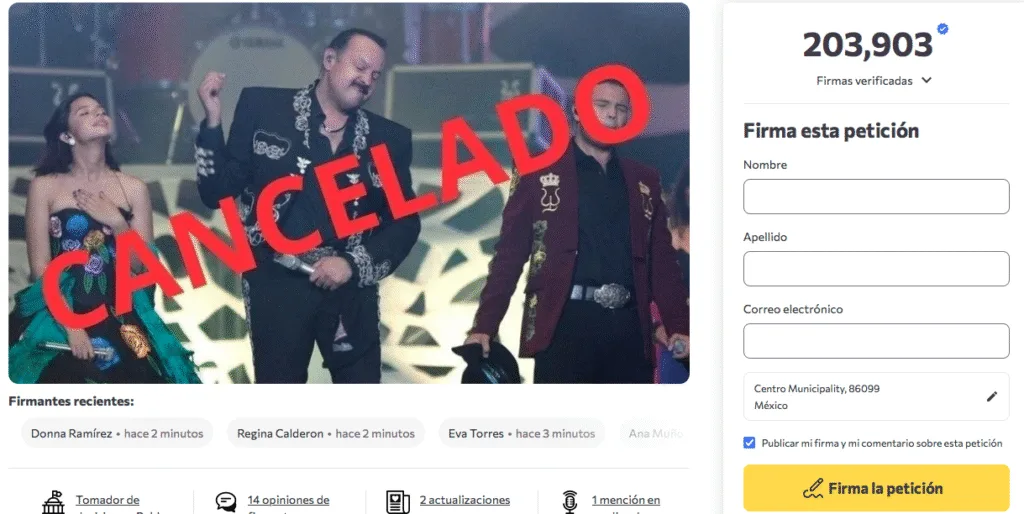Click the microphone mención icon
Viewport: 1024px width, 514px height.
coord(570,502)
